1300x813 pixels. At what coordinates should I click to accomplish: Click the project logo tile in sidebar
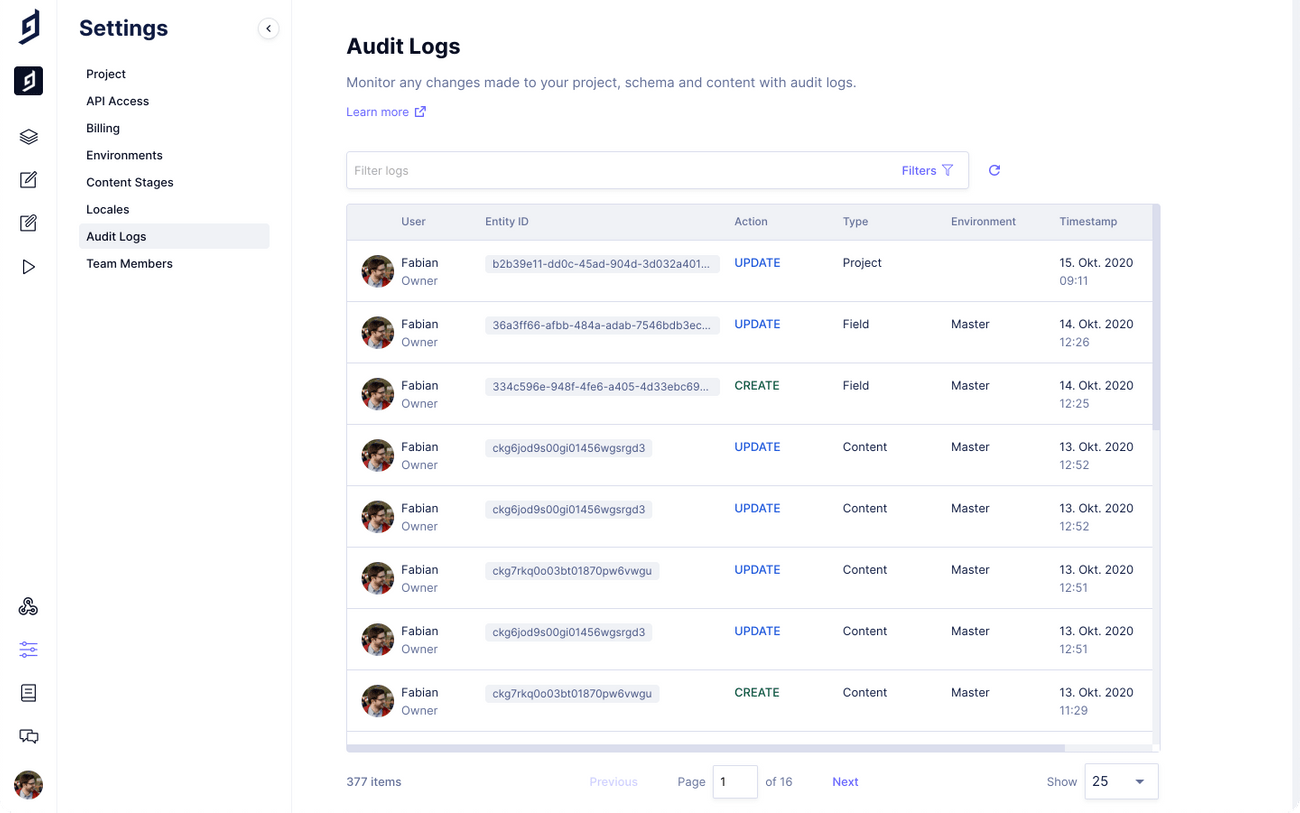point(28,81)
